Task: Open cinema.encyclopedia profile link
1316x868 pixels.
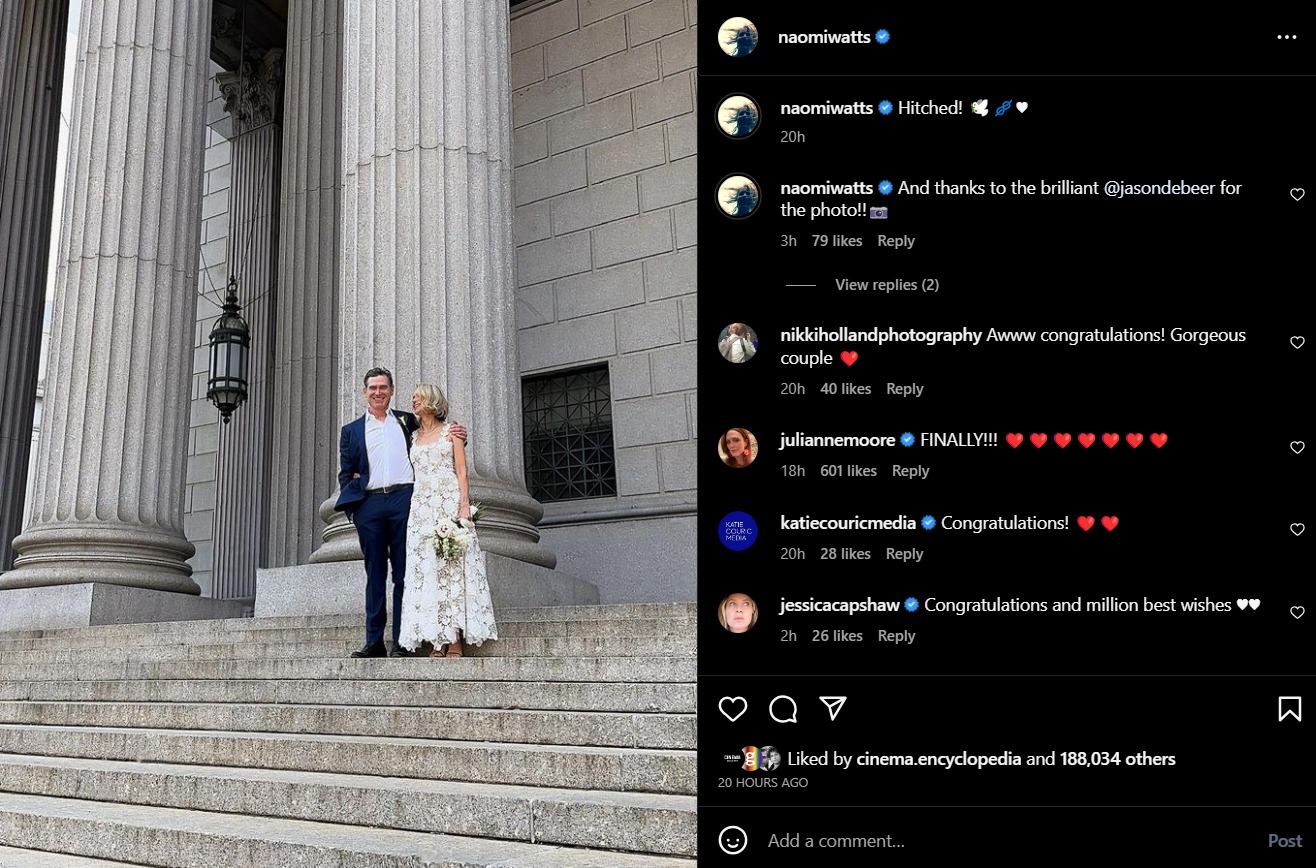Action: coord(939,759)
